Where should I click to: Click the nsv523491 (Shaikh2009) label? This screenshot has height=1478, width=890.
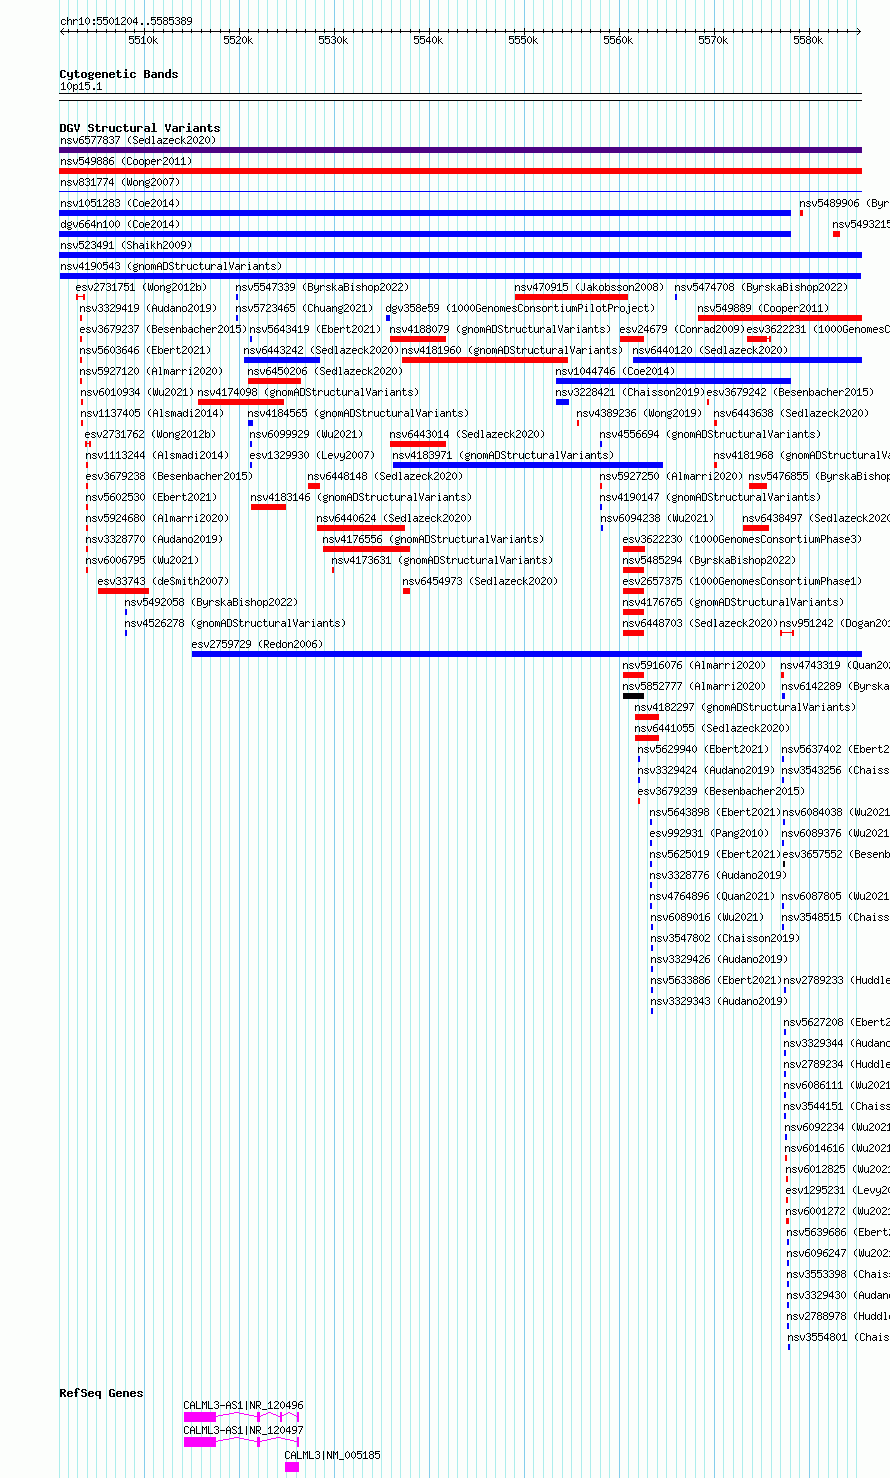click(126, 245)
